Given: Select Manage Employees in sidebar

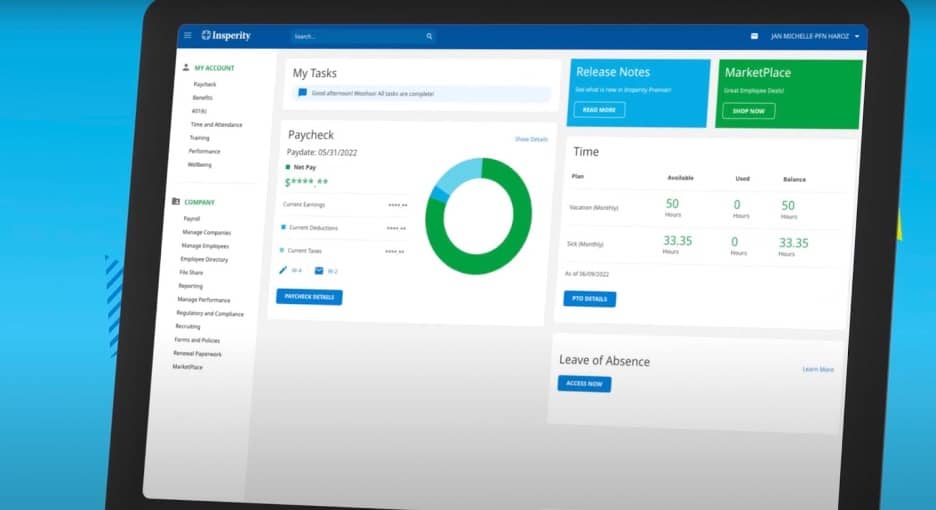Looking at the screenshot, I should pos(205,245).
